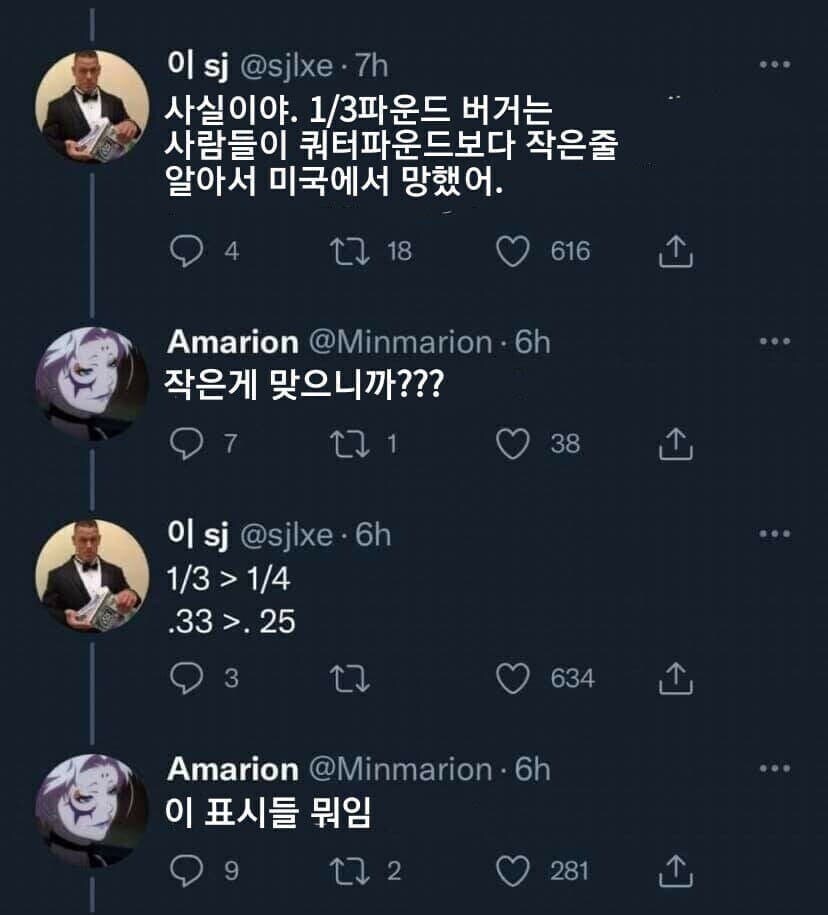Share 이 sj's first tweet
The height and width of the screenshot is (915, 828).
point(677,253)
